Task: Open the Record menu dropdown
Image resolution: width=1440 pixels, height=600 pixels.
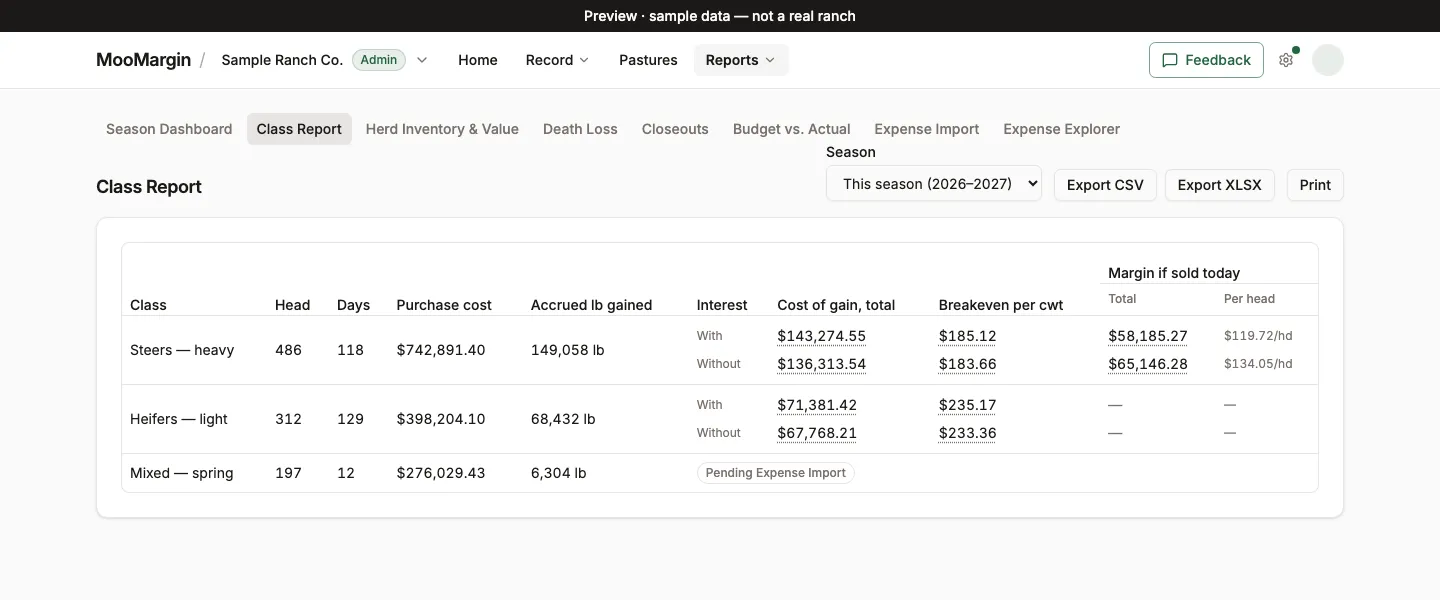Action: point(557,60)
